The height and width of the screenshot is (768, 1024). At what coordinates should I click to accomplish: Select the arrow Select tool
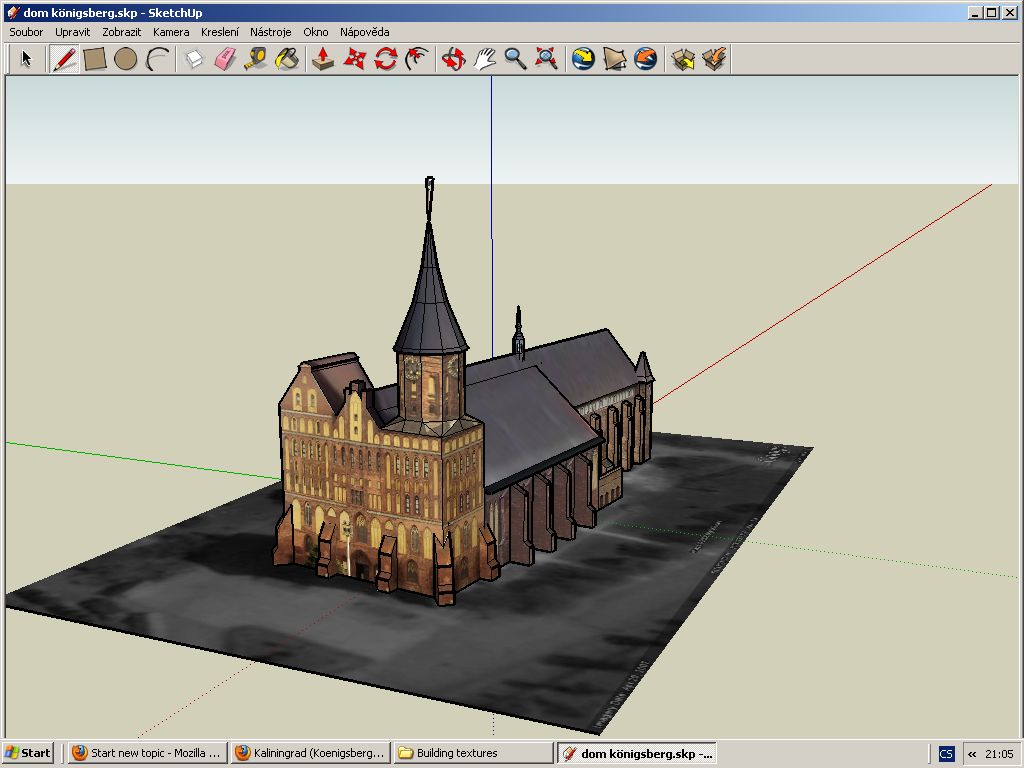tap(26, 59)
